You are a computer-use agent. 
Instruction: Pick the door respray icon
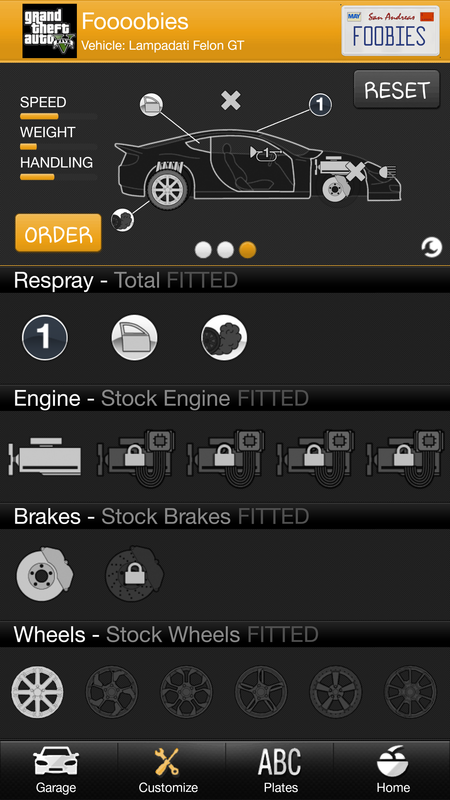pyautogui.click(x=135, y=337)
